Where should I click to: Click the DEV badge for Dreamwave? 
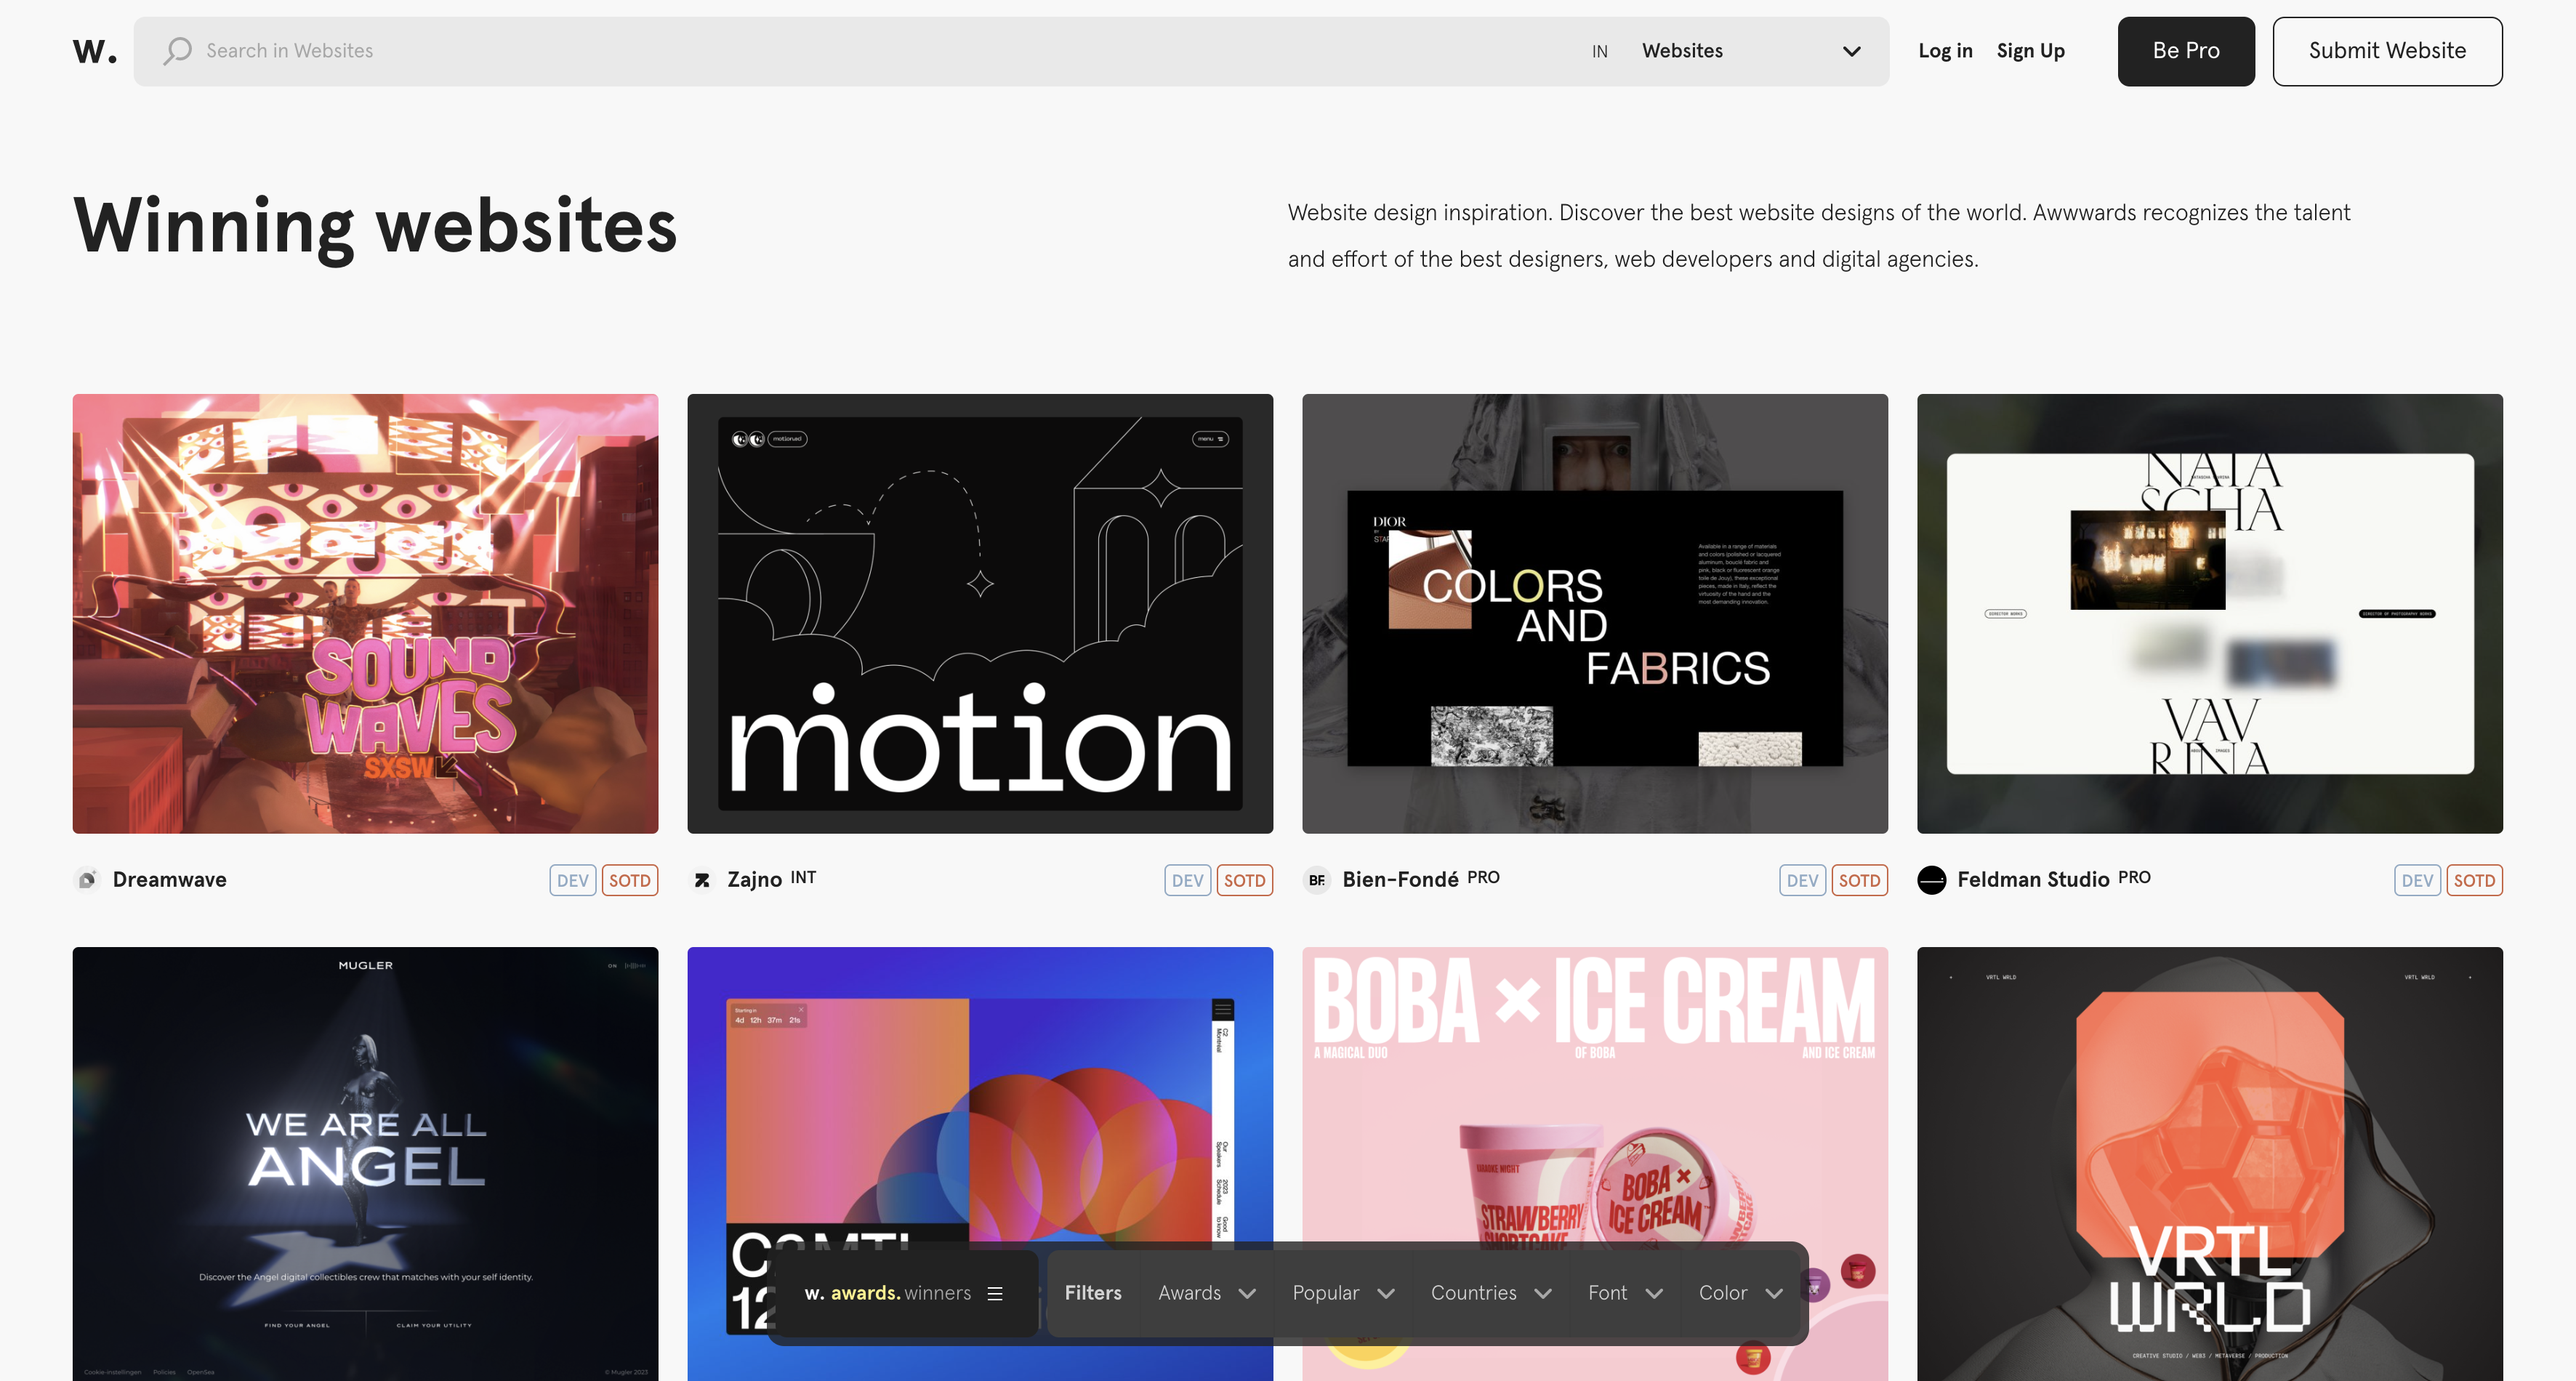573,880
